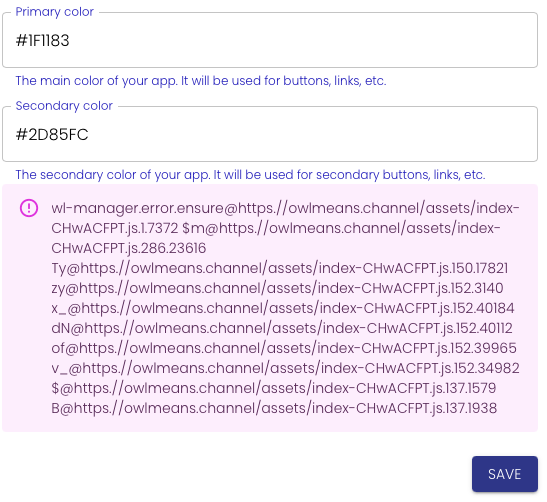
Task: Focus the Secondary color input field
Action: [x=270, y=134]
